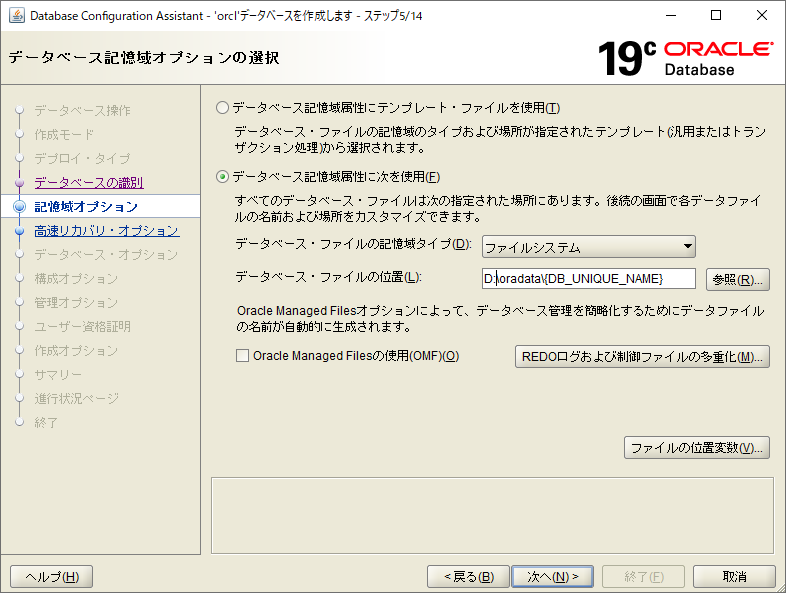Viewport: 786px width, 593px height.
Task: Click the Oracle 19c Database logo
Action: pyautogui.click(x=685, y=58)
